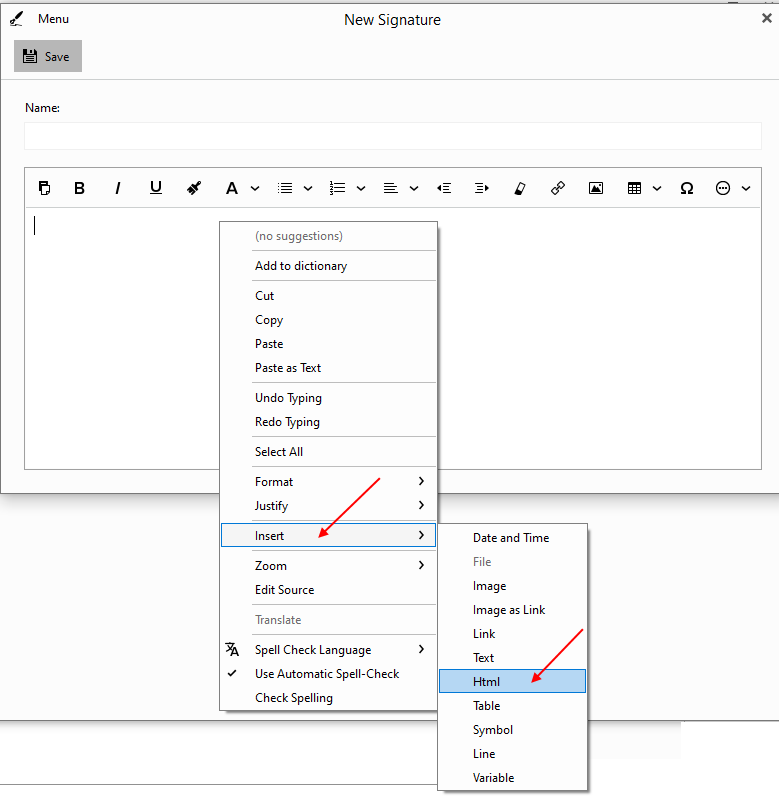Choose Image as Link
The height and width of the screenshot is (796, 779).
pyautogui.click(x=513, y=610)
